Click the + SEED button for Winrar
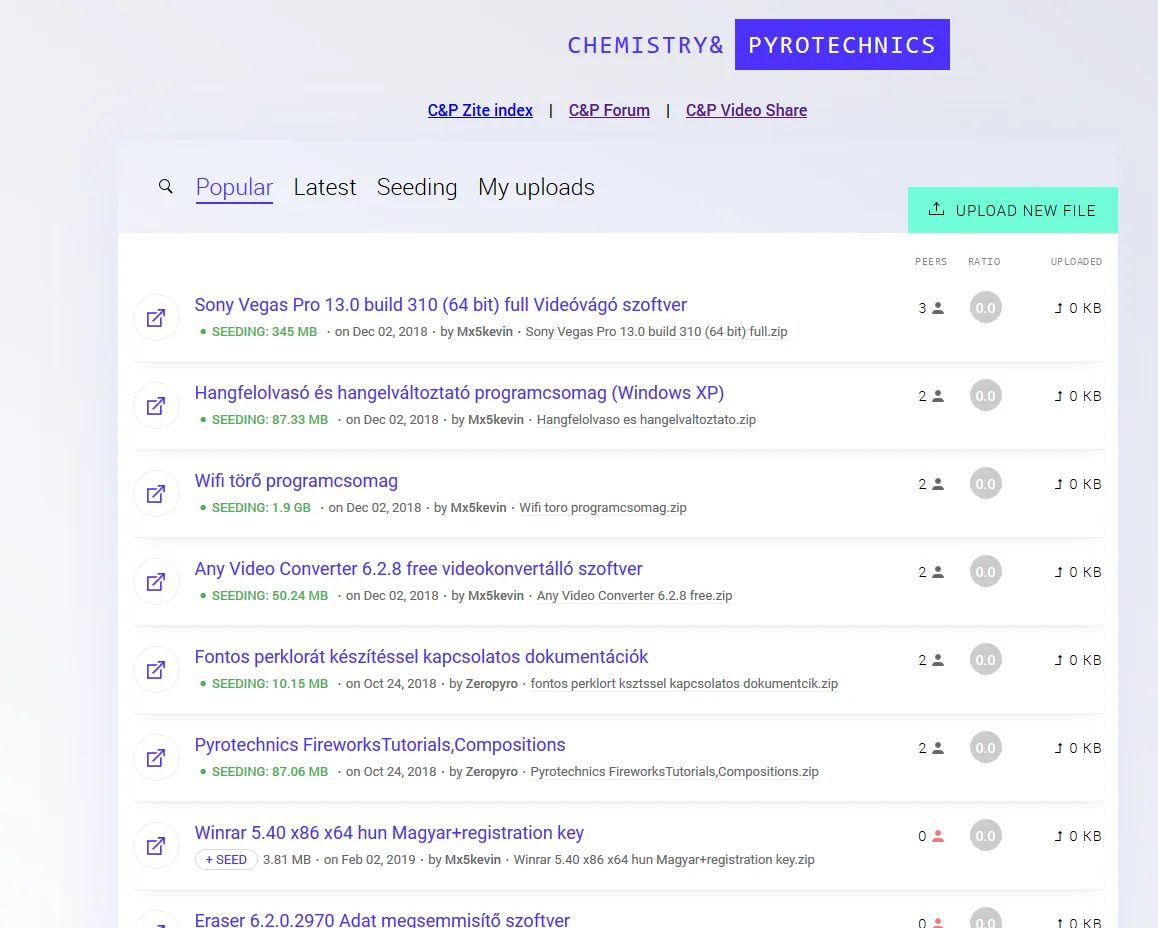Screen dimensions: 1158x928 pyautogui.click(x=226, y=859)
